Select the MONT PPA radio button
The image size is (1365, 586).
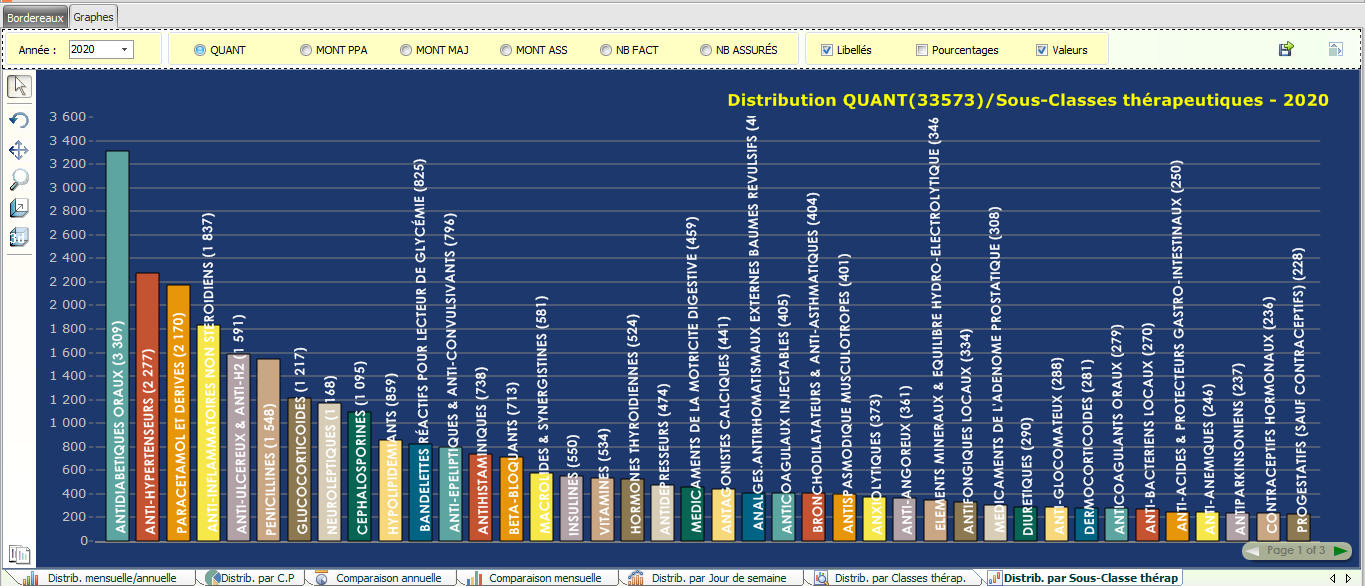coord(306,50)
